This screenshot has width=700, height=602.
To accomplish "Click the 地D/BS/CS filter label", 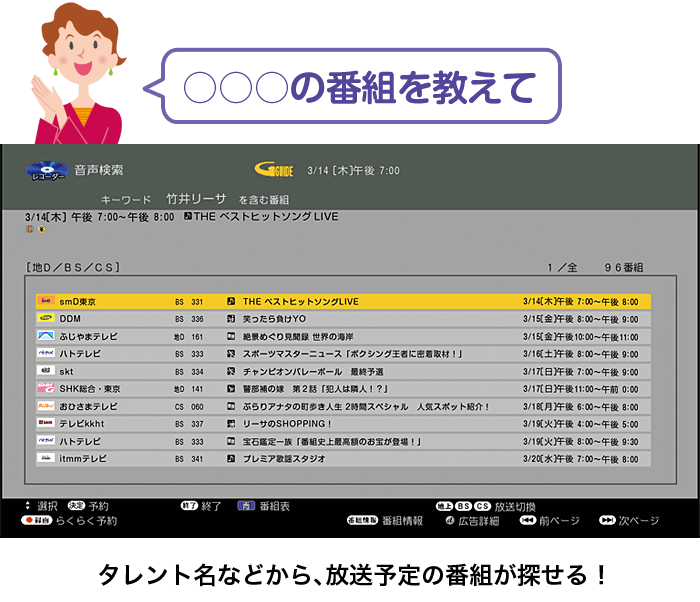I will (x=73, y=267).
